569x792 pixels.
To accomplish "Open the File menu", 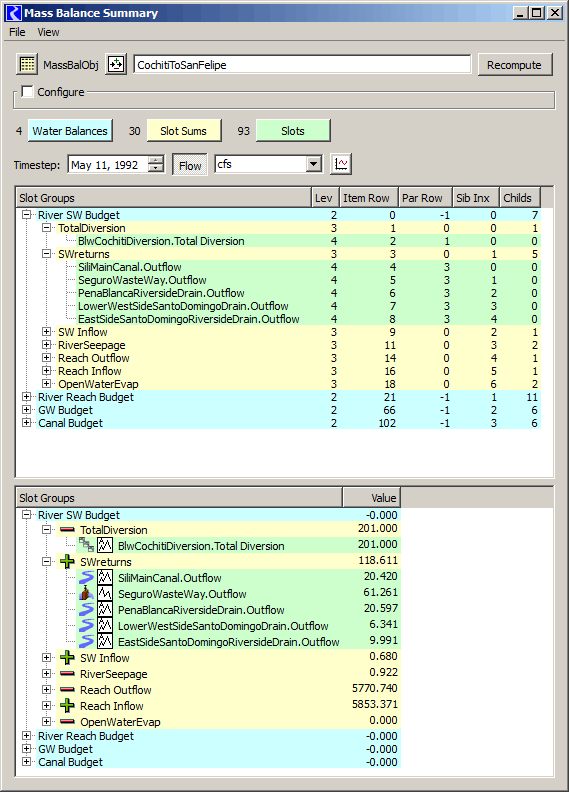I will pyautogui.click(x=17, y=32).
